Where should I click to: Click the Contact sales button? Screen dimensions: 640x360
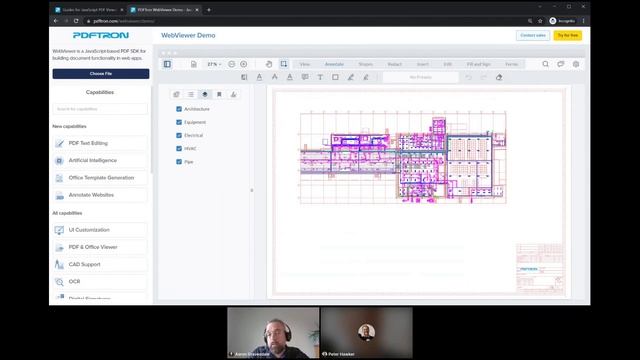(x=533, y=36)
